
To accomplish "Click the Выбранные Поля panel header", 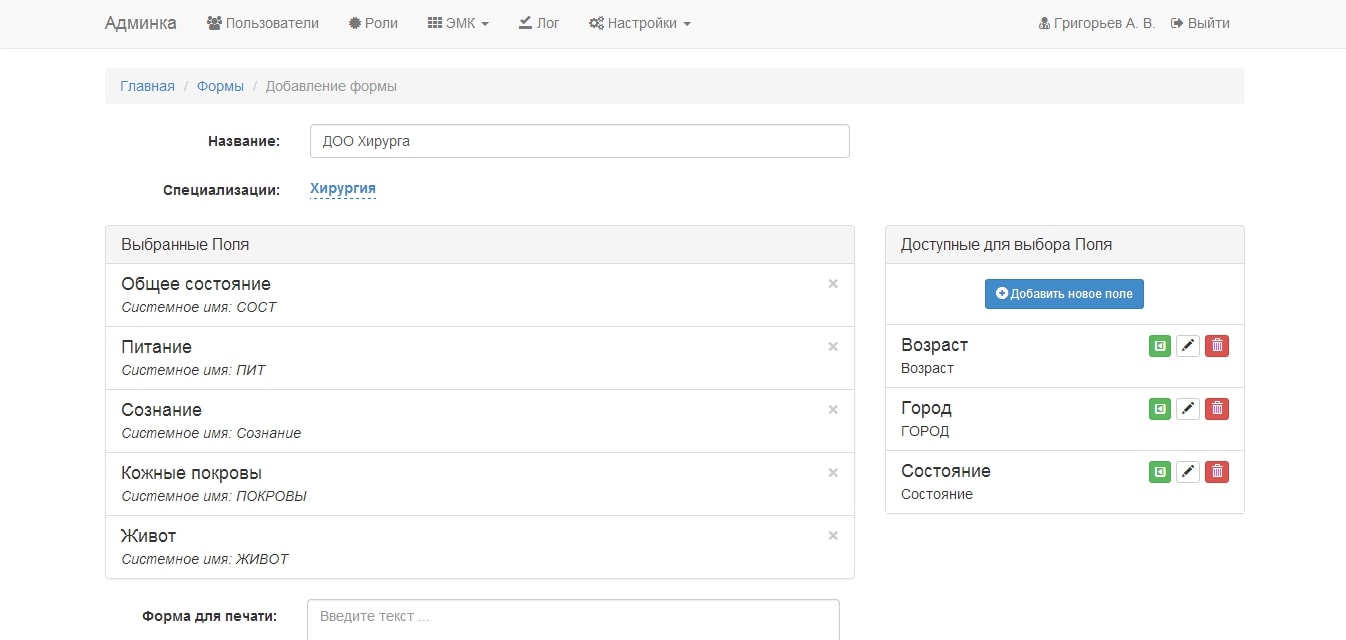I will pos(480,245).
